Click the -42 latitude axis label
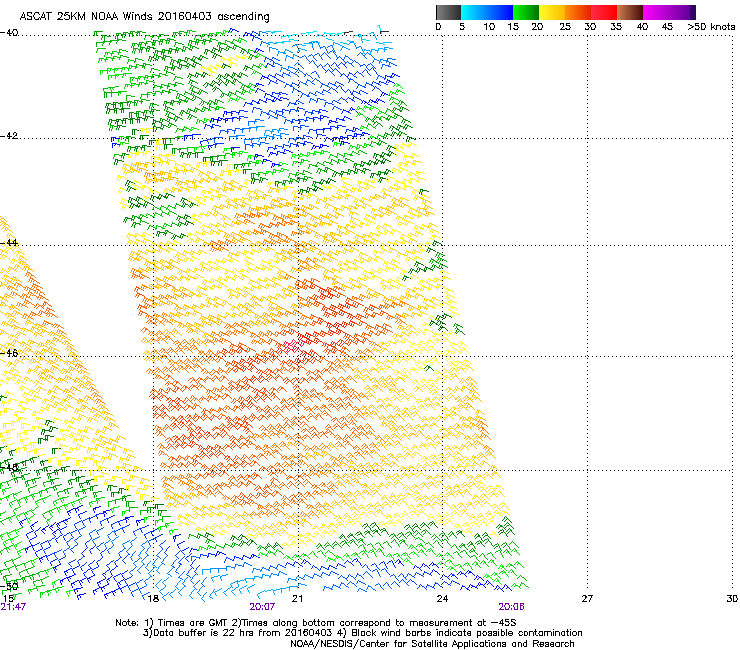 click(9, 135)
